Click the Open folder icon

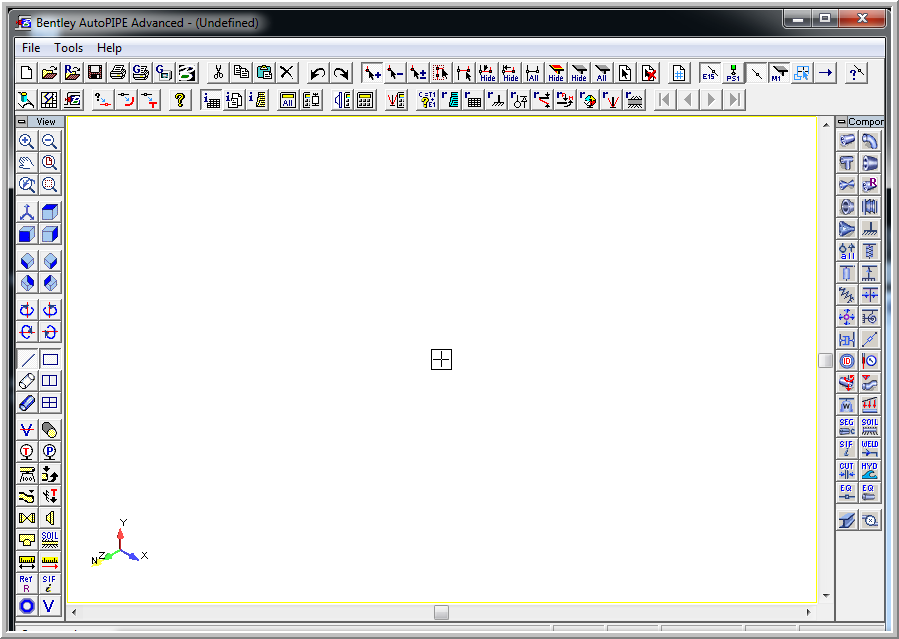[50, 73]
